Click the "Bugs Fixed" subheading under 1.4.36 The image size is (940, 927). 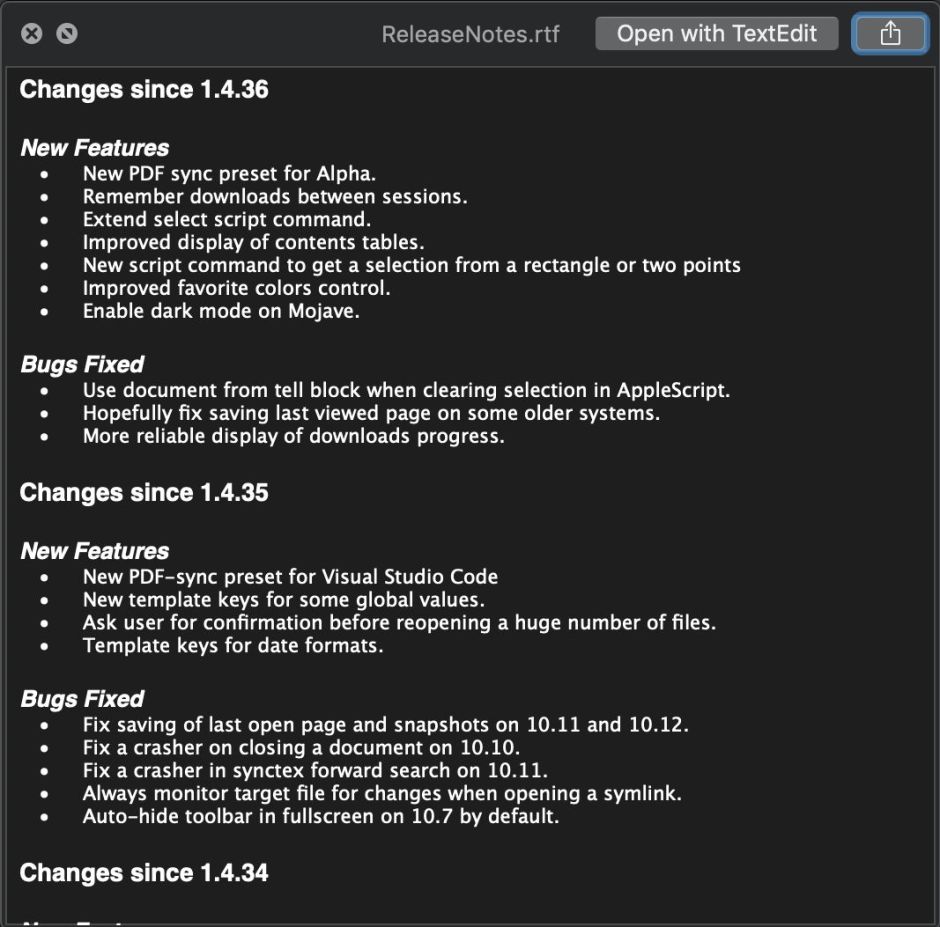(x=82, y=365)
